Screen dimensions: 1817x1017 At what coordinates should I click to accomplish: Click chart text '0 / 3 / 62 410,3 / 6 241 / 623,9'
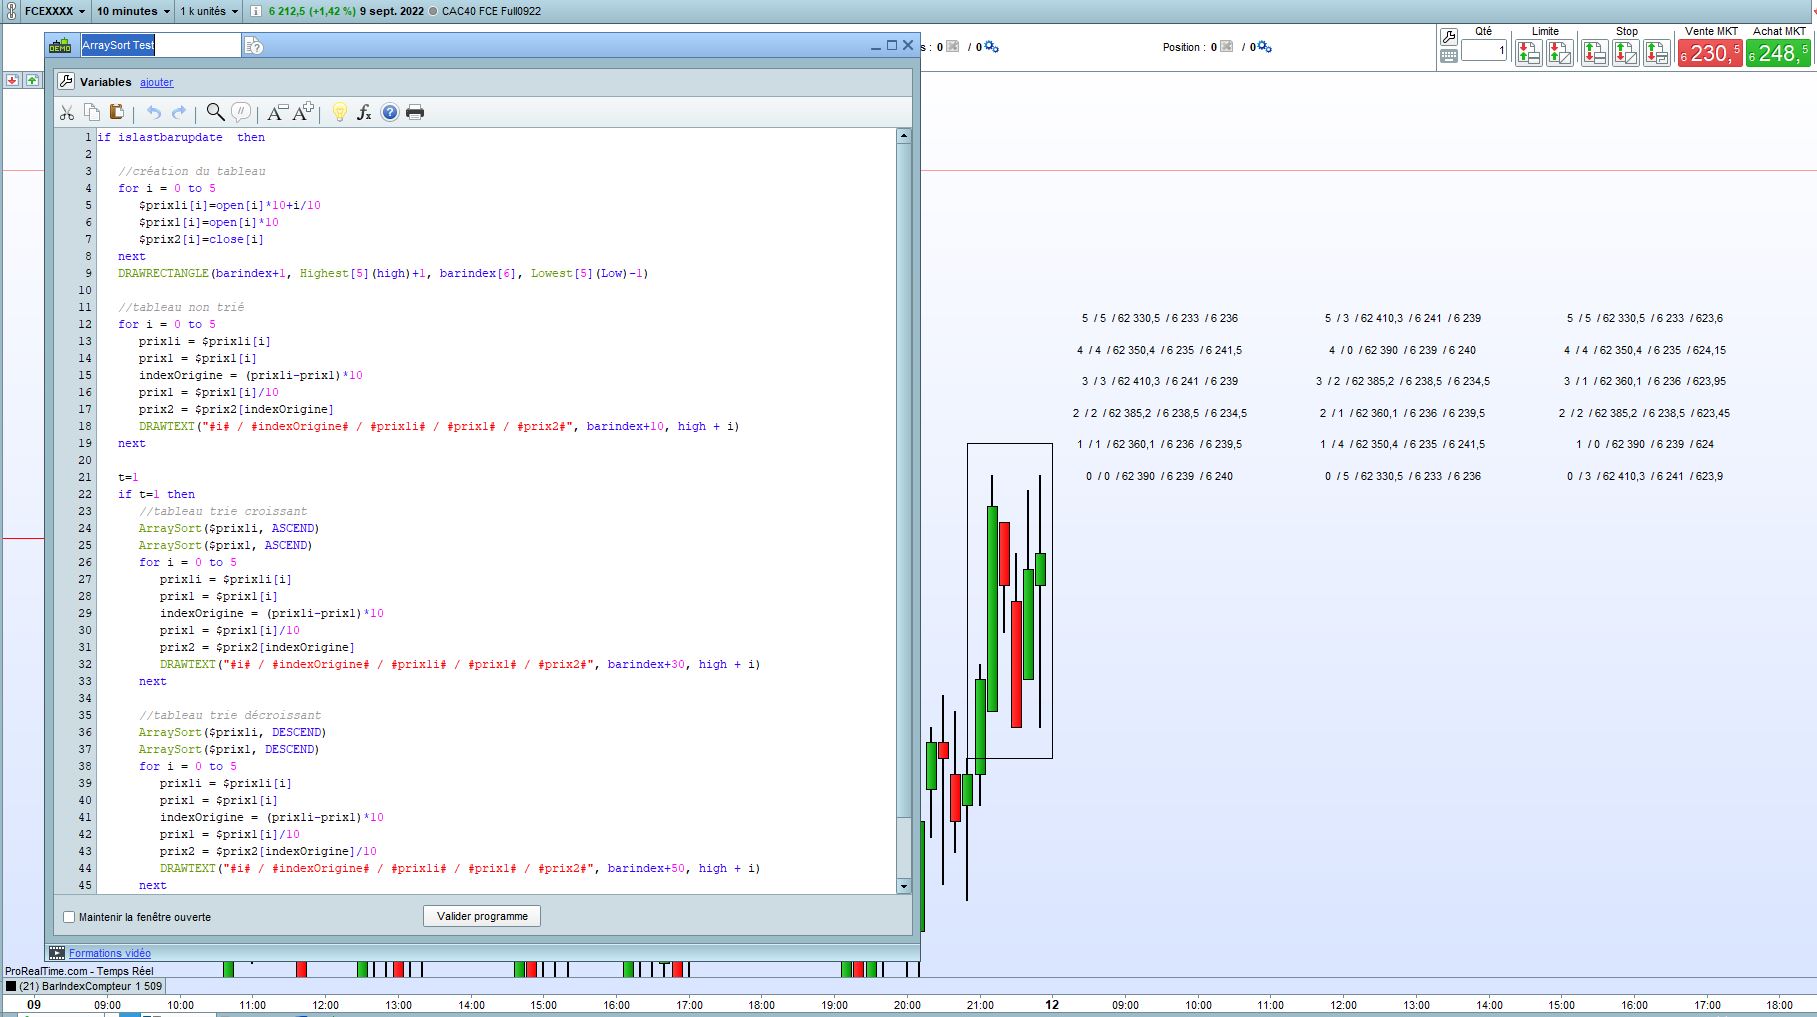[x=1645, y=476]
